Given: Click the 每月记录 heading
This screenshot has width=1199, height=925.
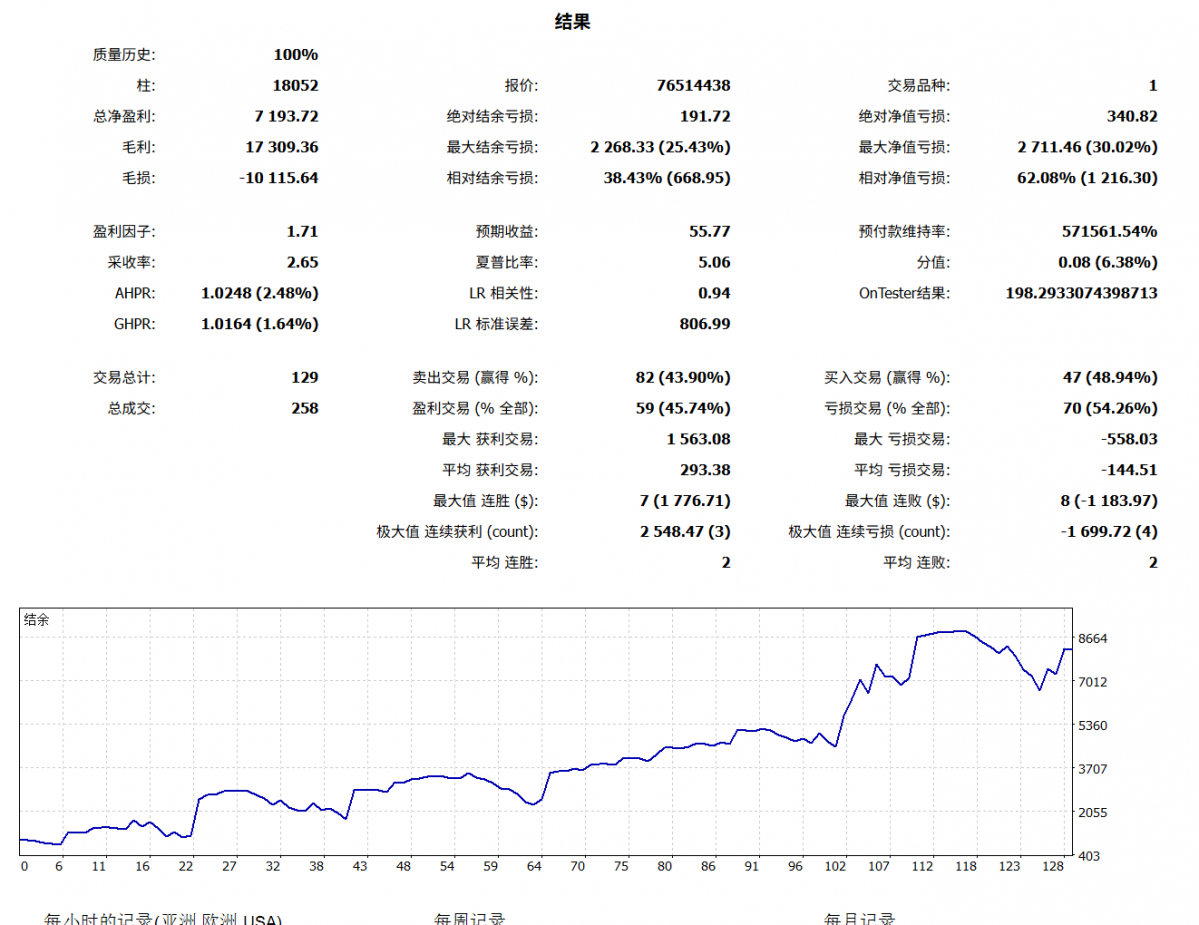Looking at the screenshot, I should (859, 918).
